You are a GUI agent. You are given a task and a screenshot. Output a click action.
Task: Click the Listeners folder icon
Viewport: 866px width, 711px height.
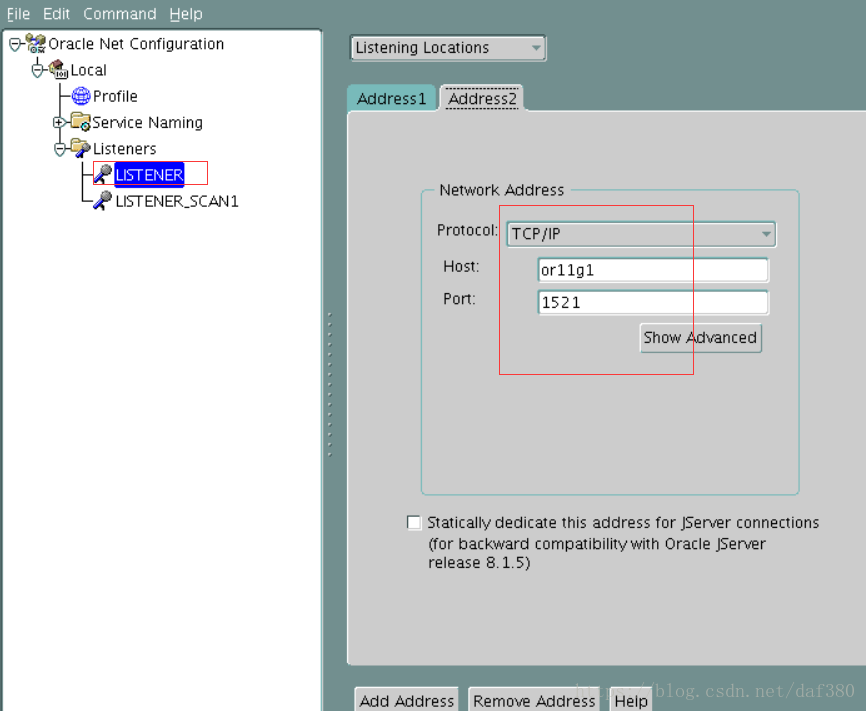[81, 148]
